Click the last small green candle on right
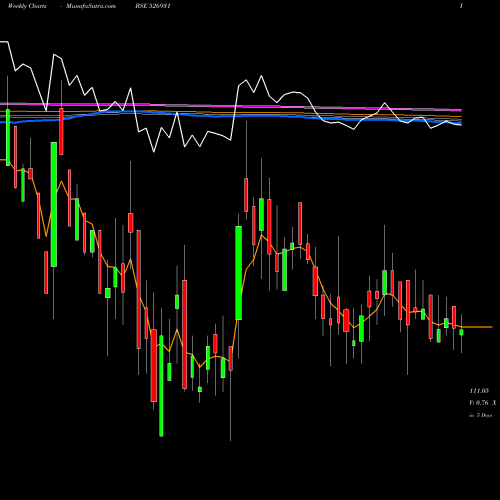This screenshot has height=500, width=500. coord(461,332)
